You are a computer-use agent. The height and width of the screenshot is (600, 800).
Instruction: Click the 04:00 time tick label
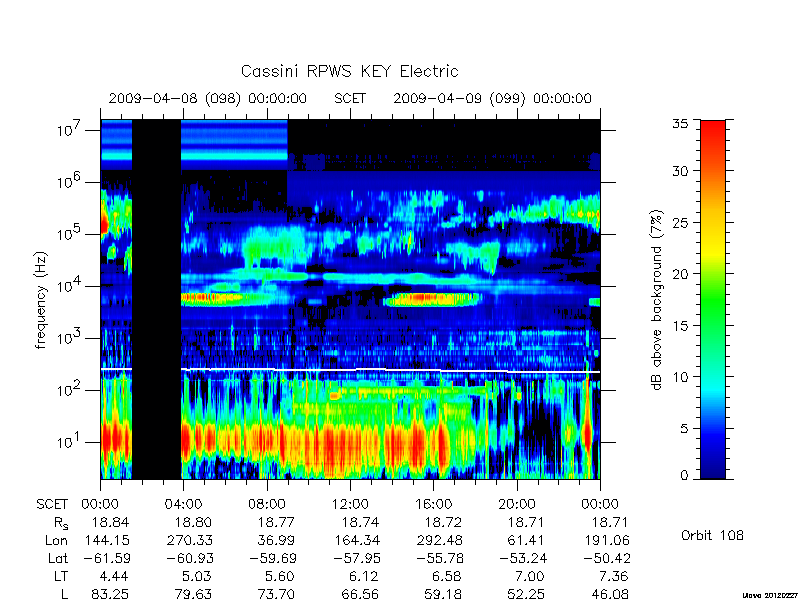coord(183,504)
